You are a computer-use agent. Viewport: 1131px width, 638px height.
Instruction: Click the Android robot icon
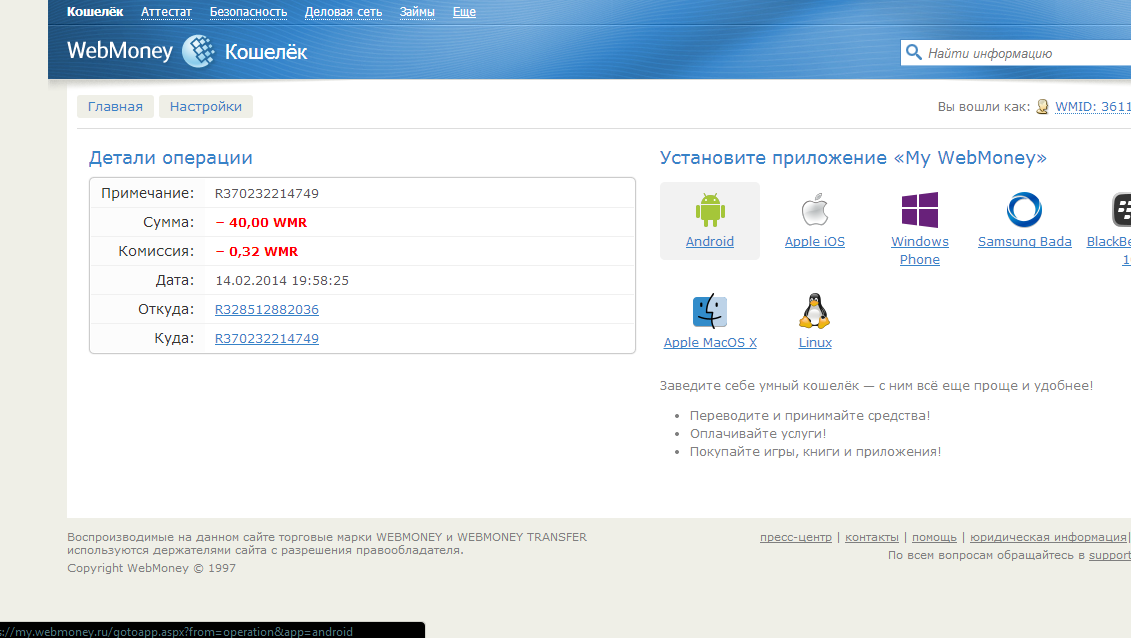click(710, 210)
